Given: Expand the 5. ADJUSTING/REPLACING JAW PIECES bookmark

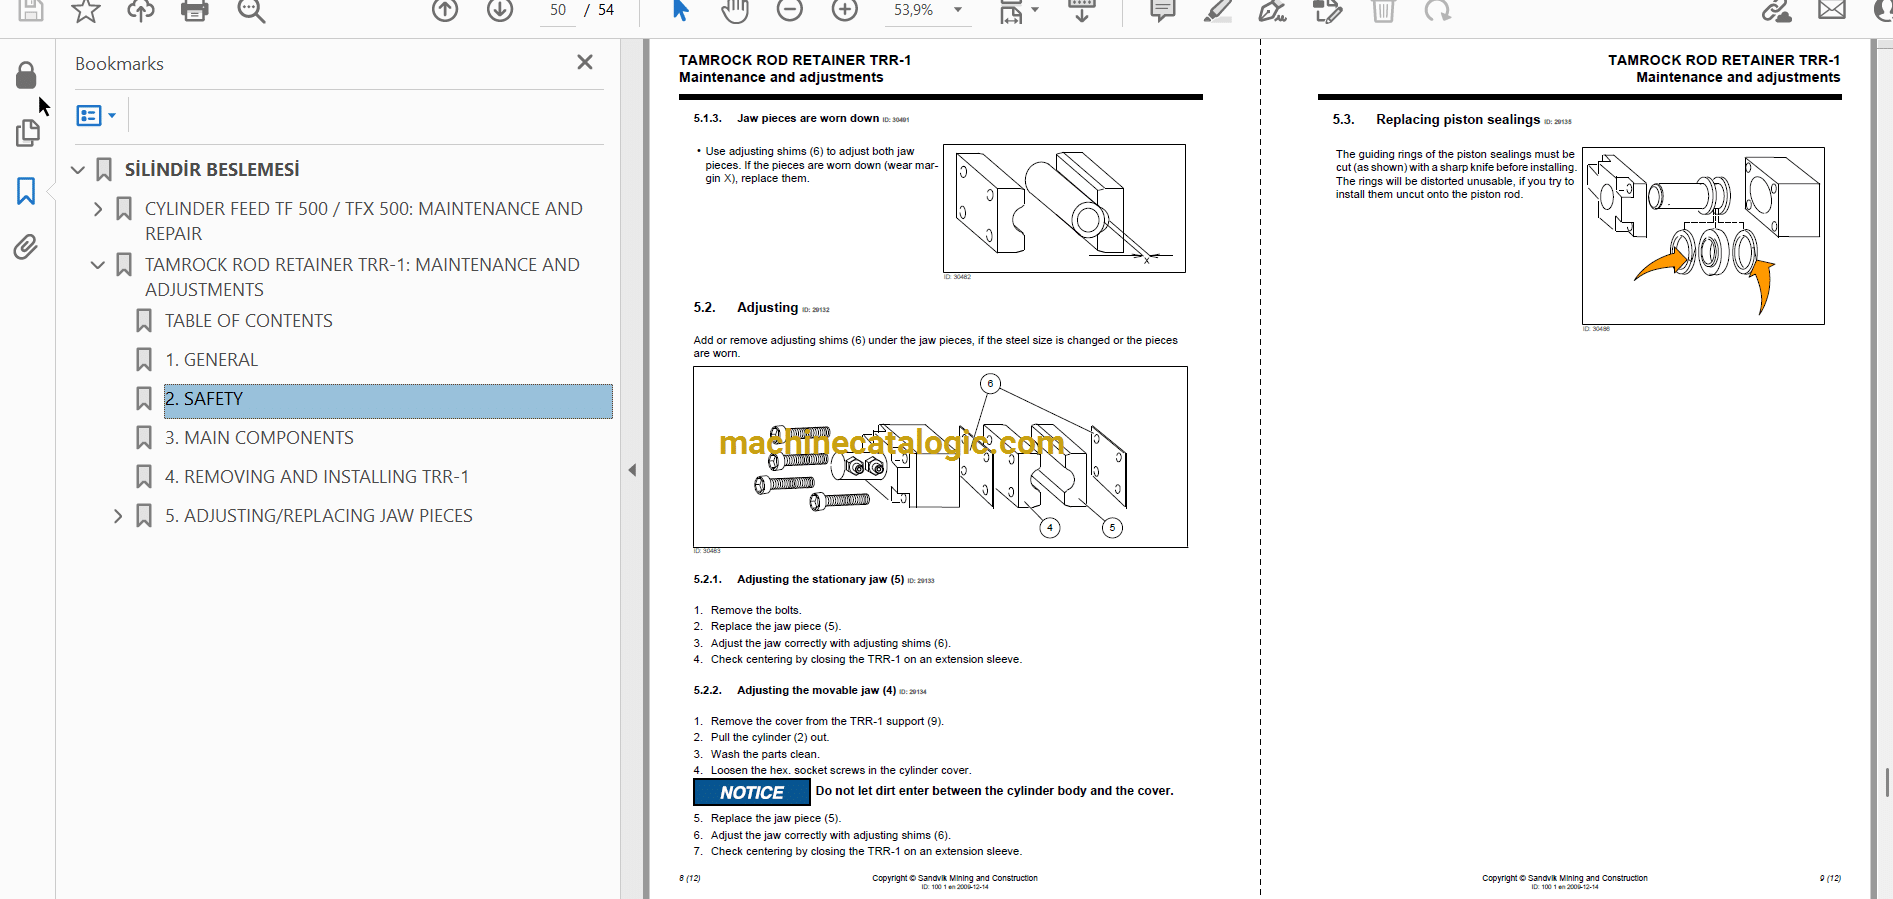Looking at the screenshot, I should (x=118, y=516).
